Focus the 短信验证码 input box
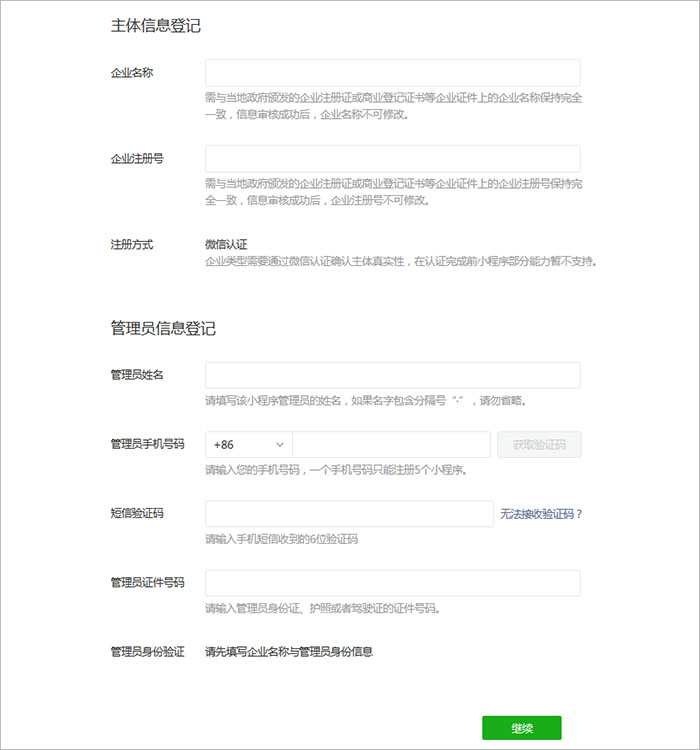The width and height of the screenshot is (700, 750). click(x=349, y=514)
